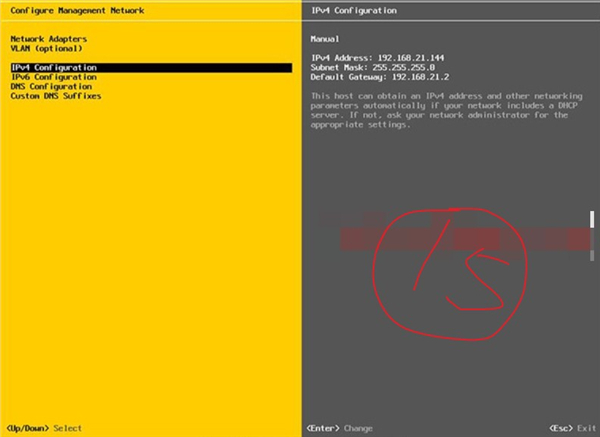Open DNS Configuration settings
Image resolution: width=600 pixels, height=437 pixels.
click(x=51, y=87)
